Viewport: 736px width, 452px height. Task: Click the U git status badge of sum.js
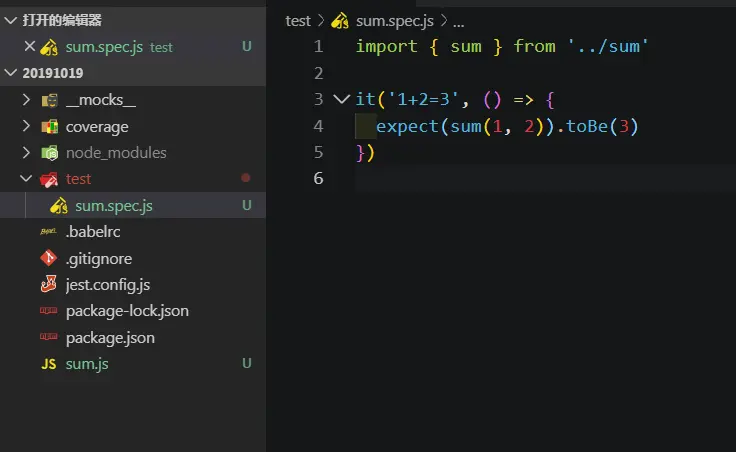tap(246, 363)
